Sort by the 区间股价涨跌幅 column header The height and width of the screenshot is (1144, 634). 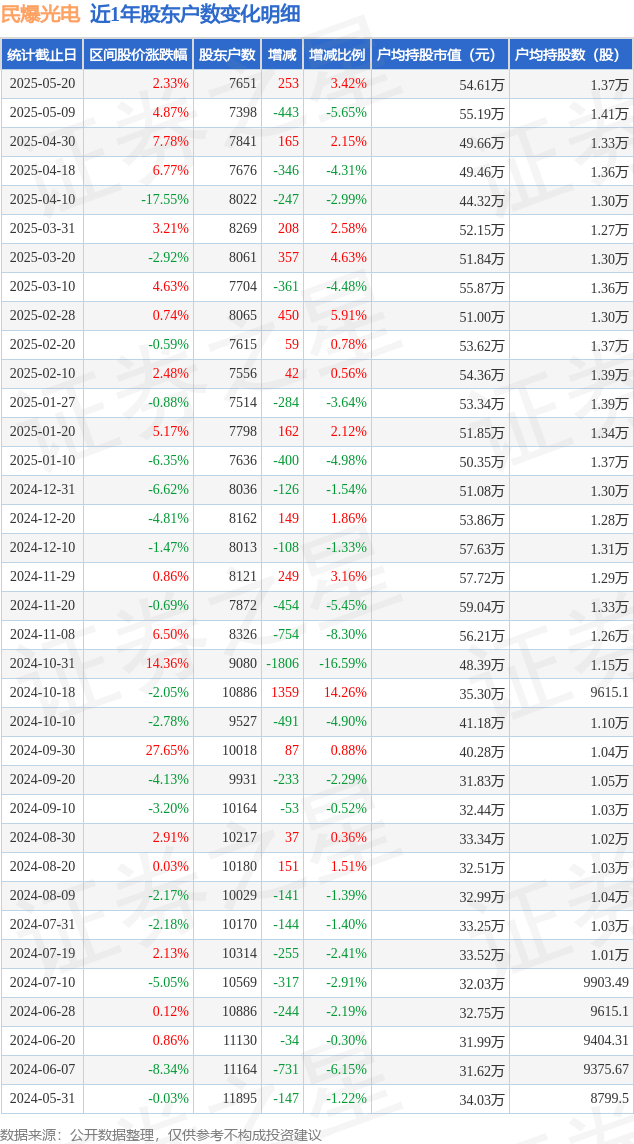coord(138,55)
